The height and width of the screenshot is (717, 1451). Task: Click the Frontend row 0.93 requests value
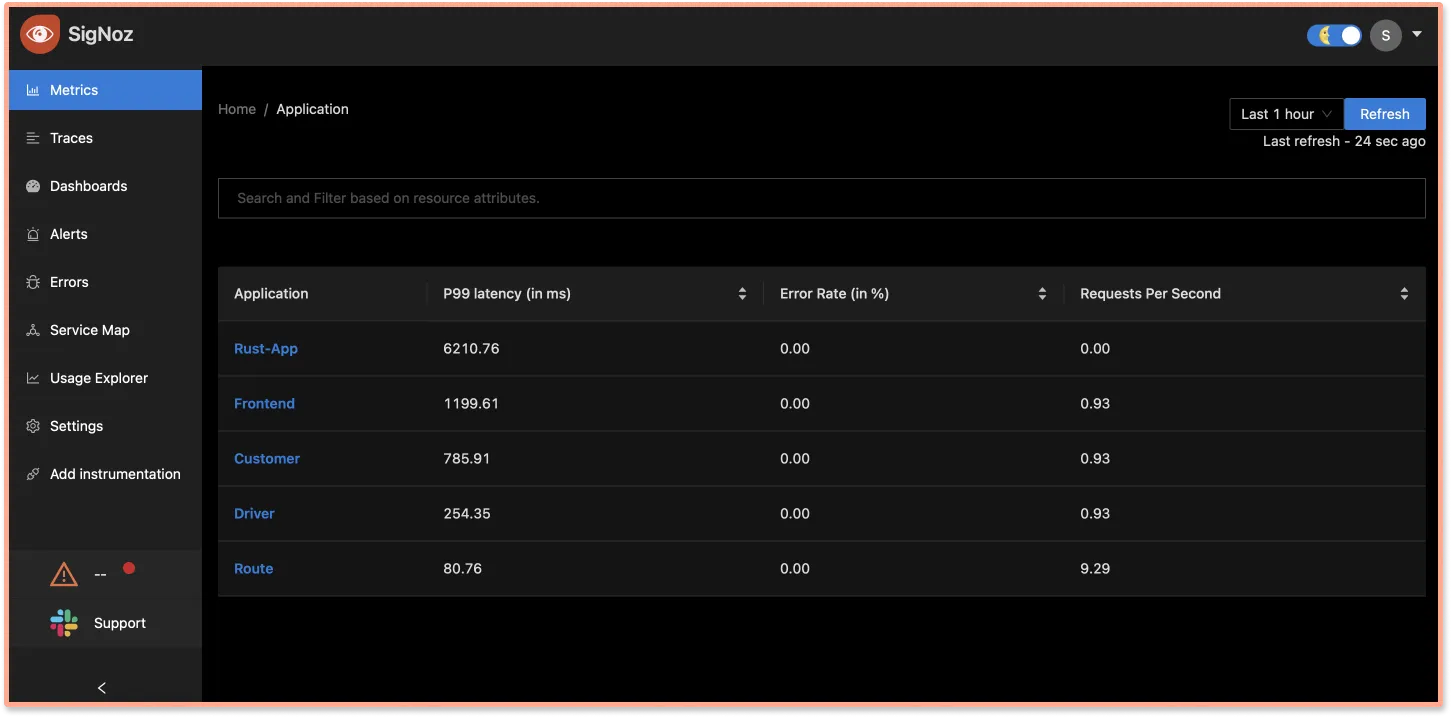coord(1095,404)
